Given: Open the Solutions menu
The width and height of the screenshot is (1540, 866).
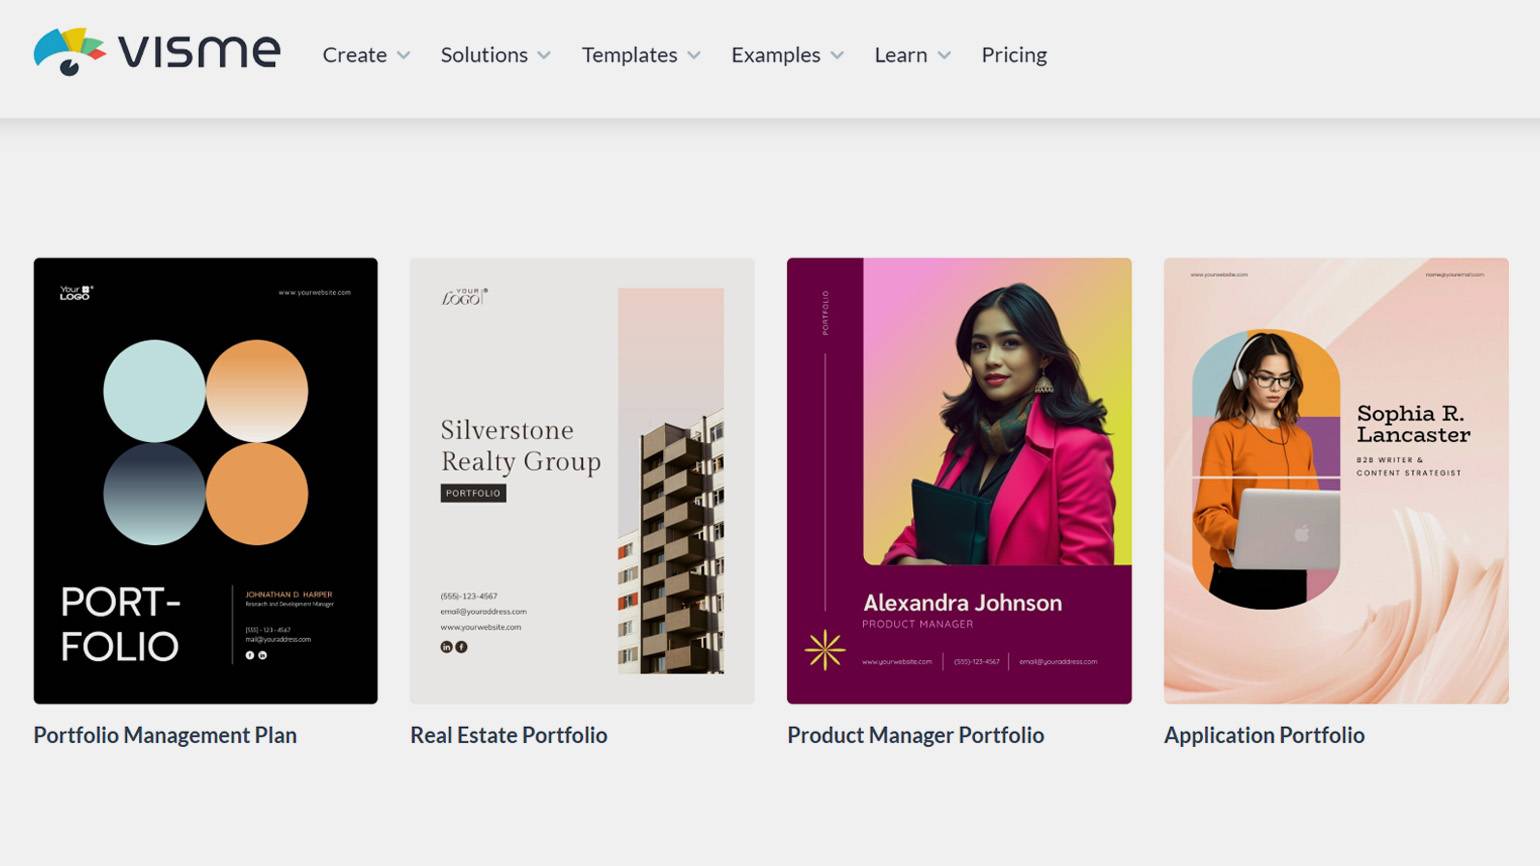Looking at the screenshot, I should pyautogui.click(x=484, y=55).
